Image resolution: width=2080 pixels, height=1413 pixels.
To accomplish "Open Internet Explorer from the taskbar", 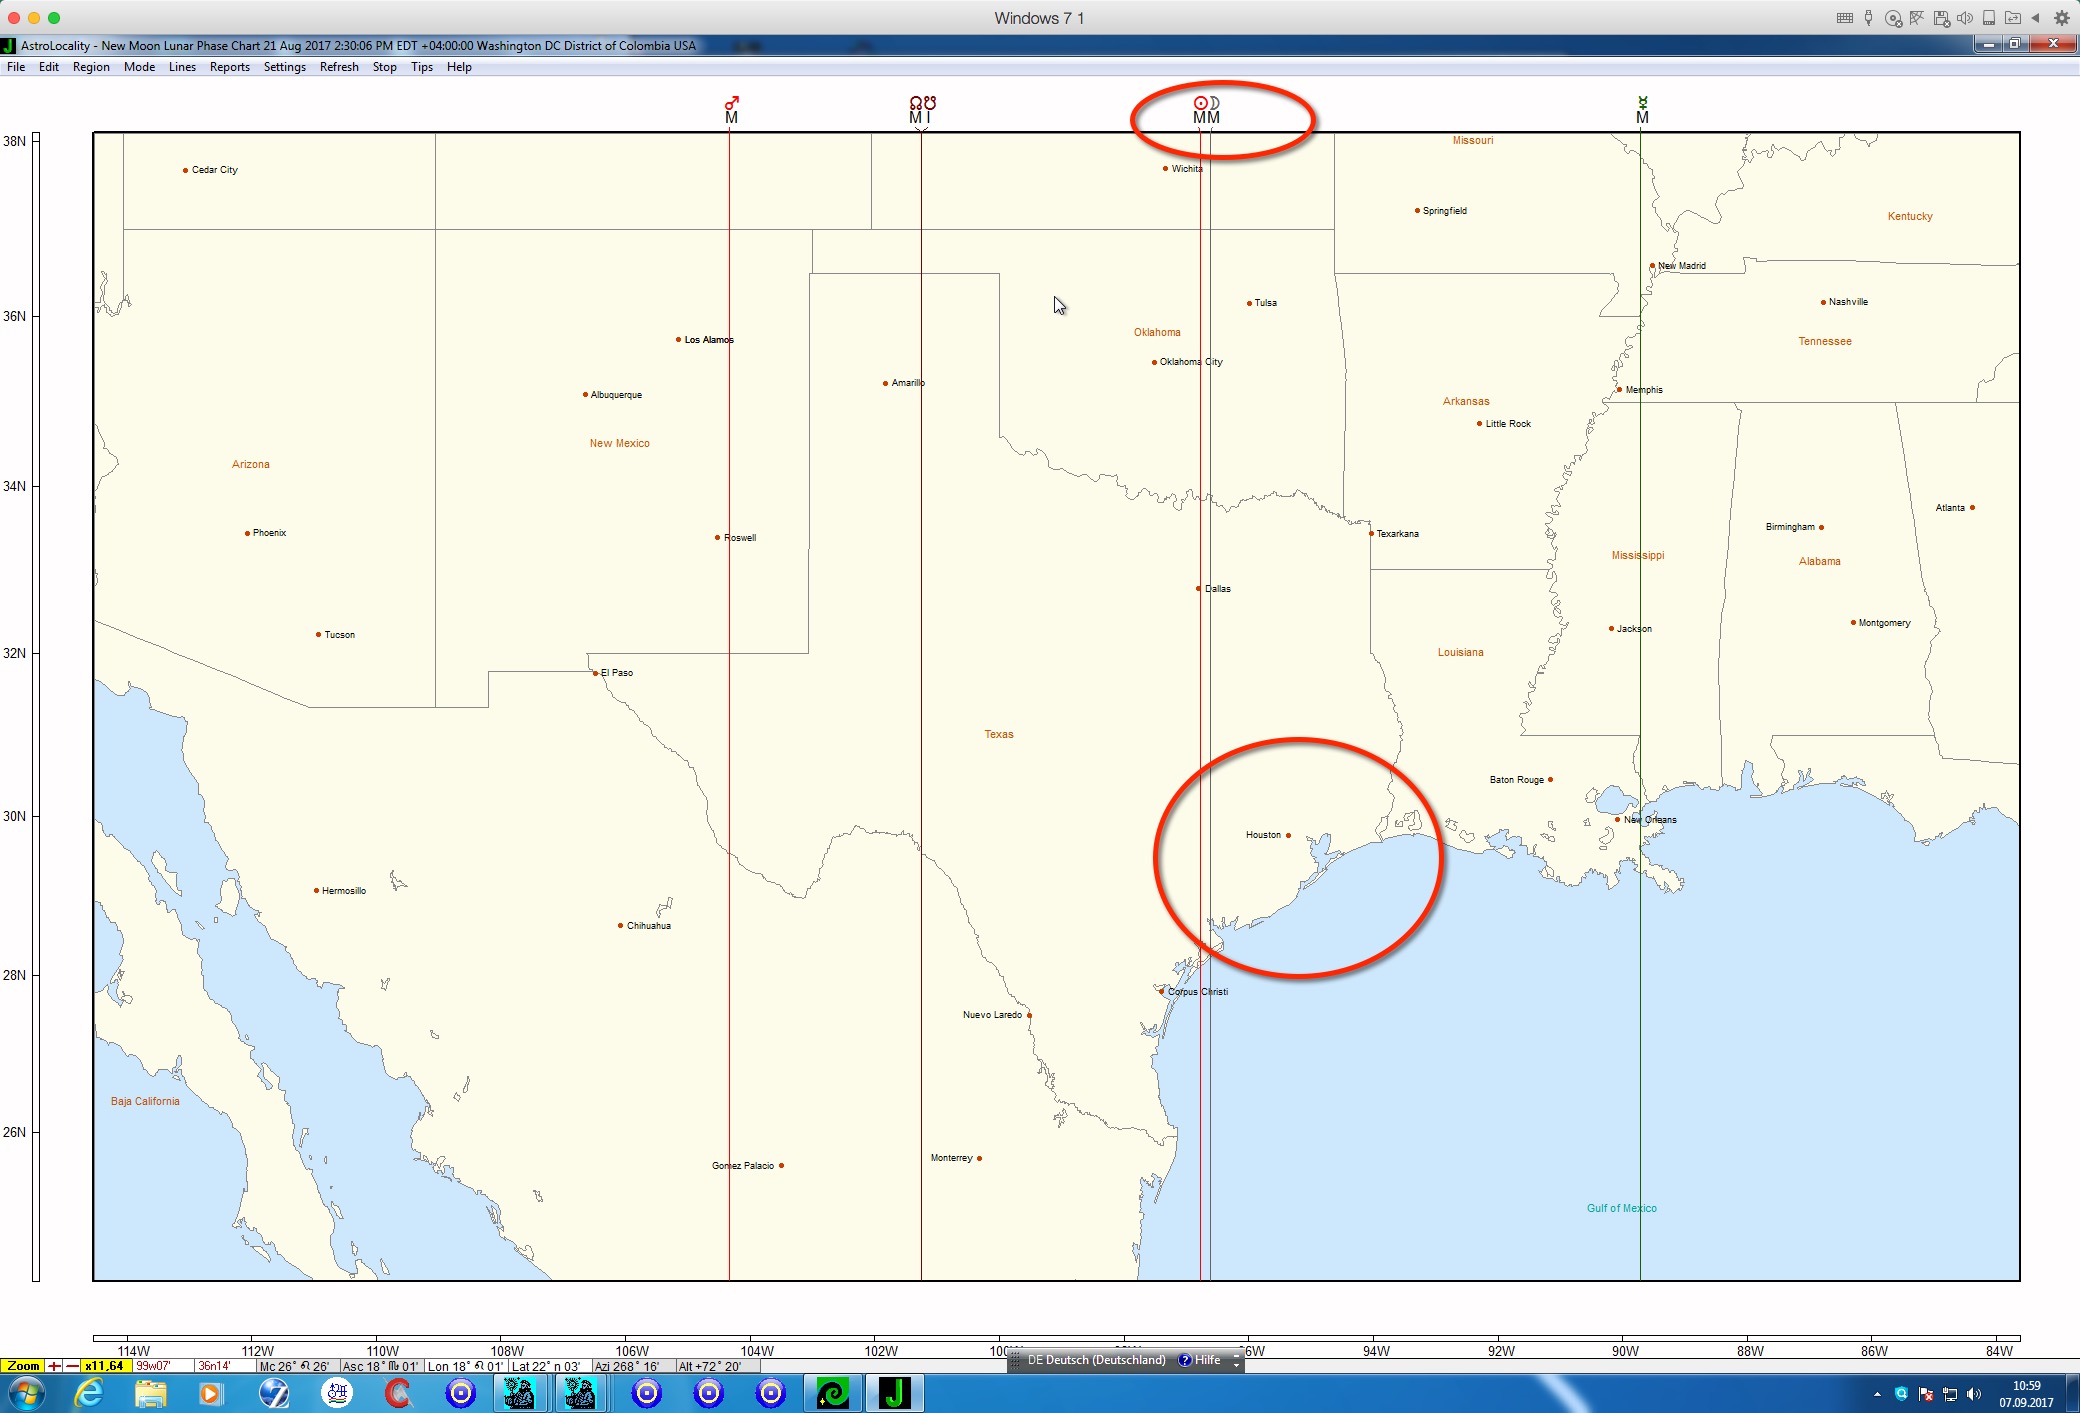I will [x=89, y=1393].
